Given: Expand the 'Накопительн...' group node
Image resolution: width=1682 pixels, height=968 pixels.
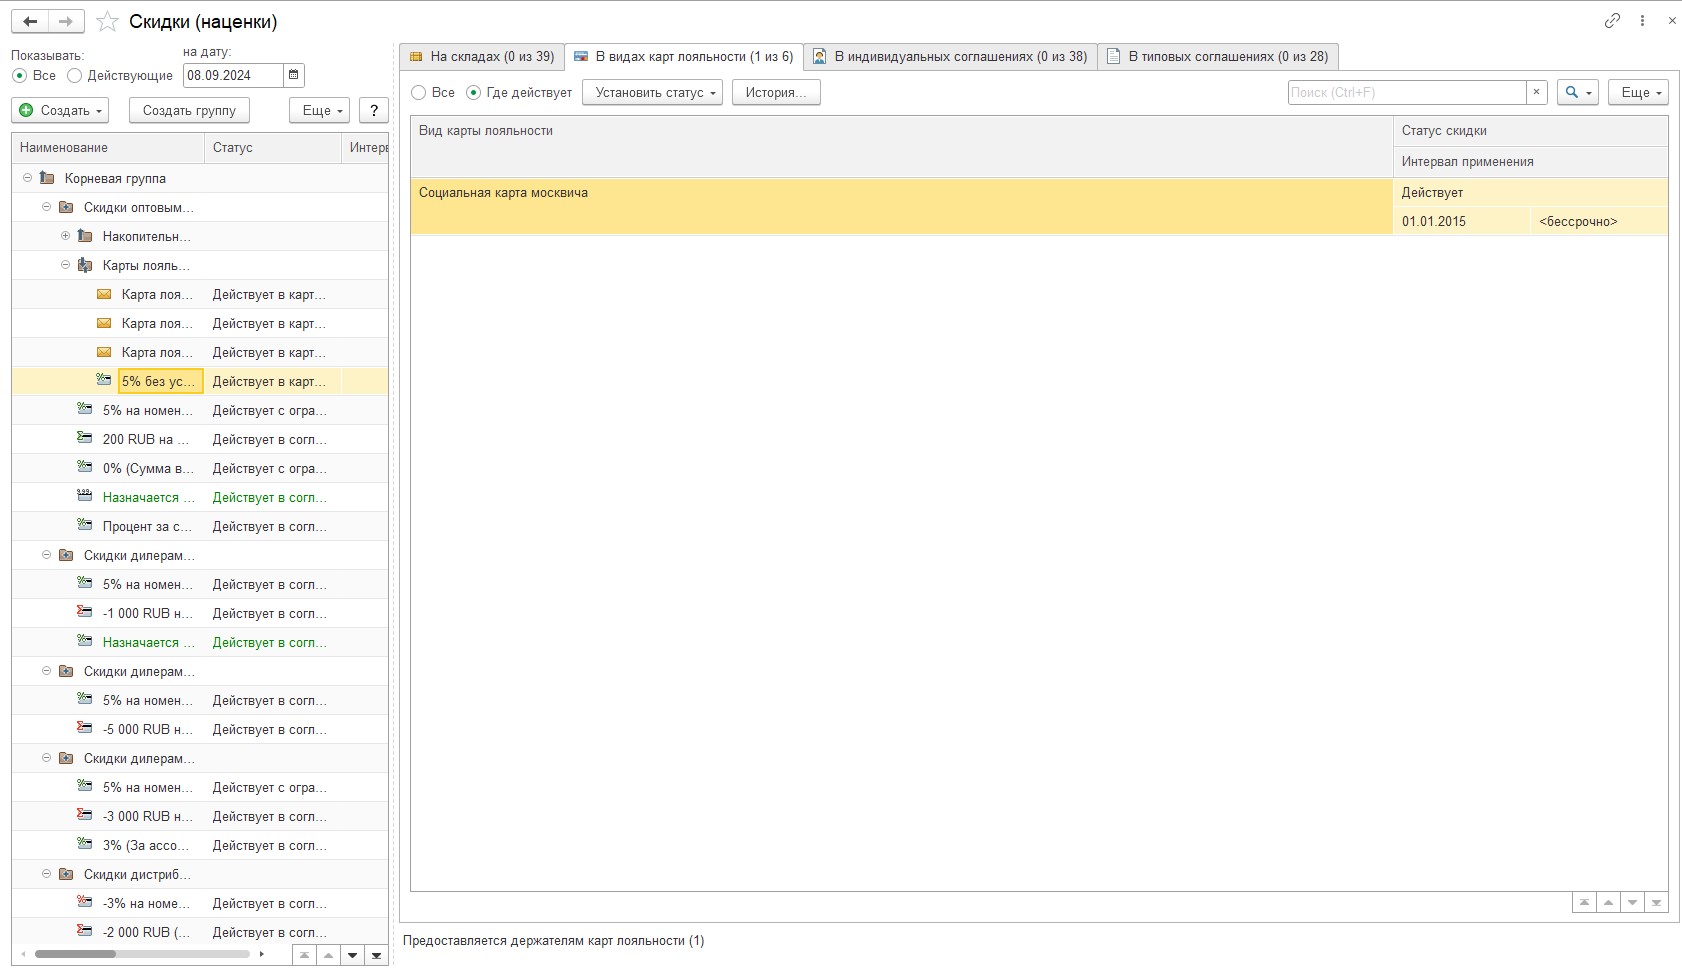Looking at the screenshot, I should pyautogui.click(x=65, y=236).
